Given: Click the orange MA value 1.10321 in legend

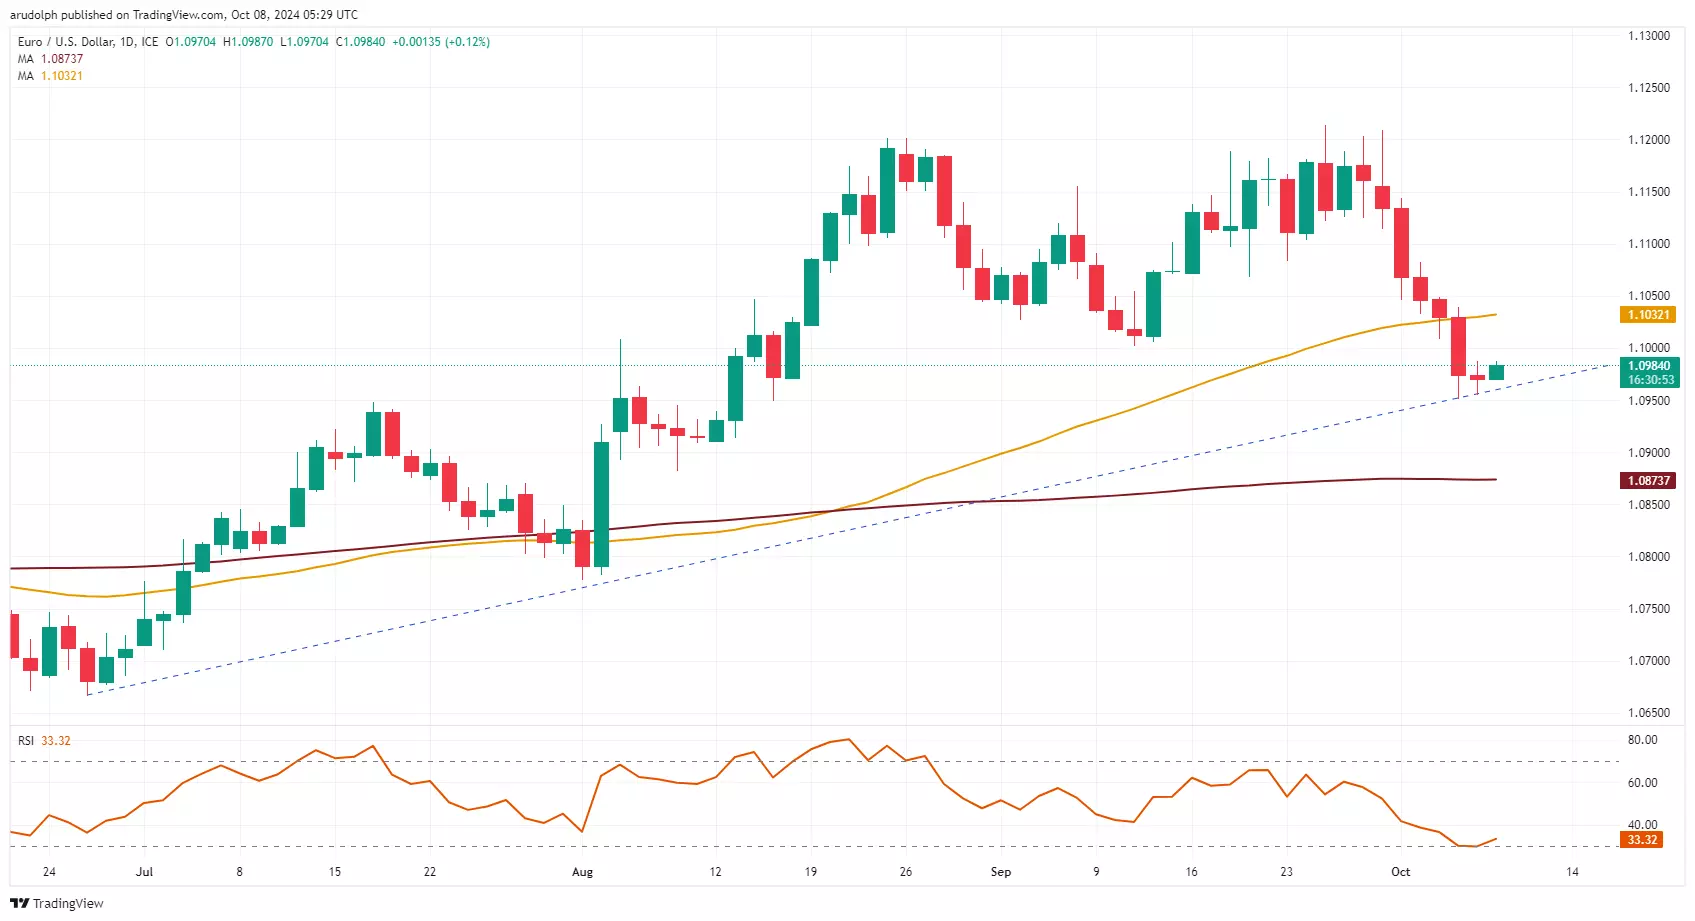Looking at the screenshot, I should click(x=62, y=76).
